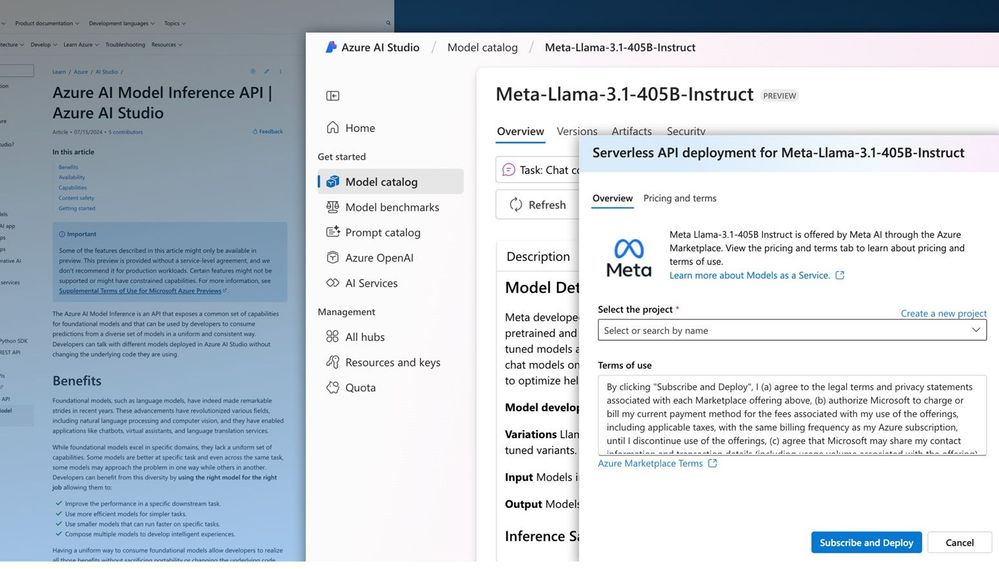Click the external link icon after Azure Marketplace Terms

coord(712,463)
